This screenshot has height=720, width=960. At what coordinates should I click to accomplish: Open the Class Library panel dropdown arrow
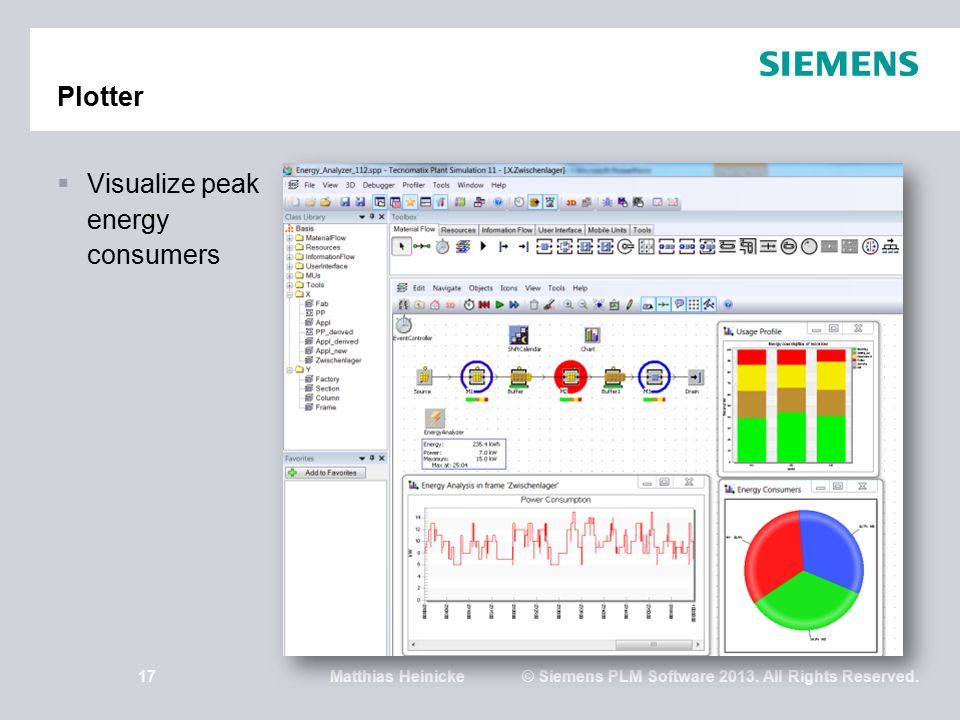coord(362,217)
